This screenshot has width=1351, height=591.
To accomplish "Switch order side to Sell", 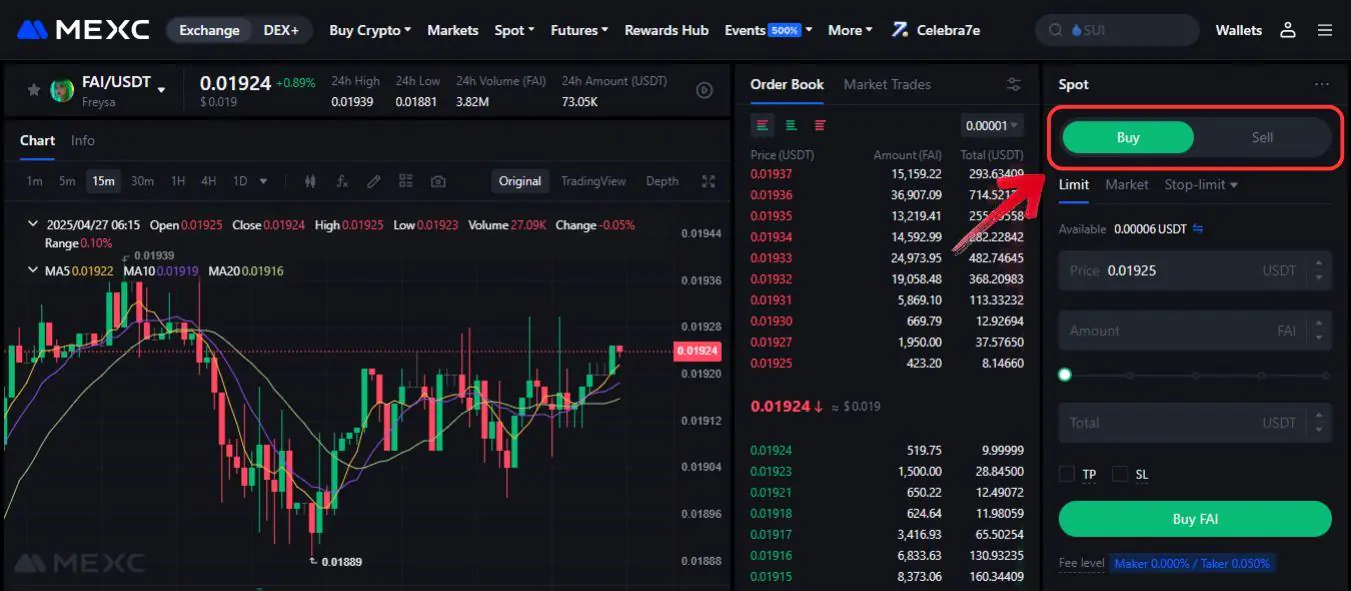I will (x=1262, y=137).
